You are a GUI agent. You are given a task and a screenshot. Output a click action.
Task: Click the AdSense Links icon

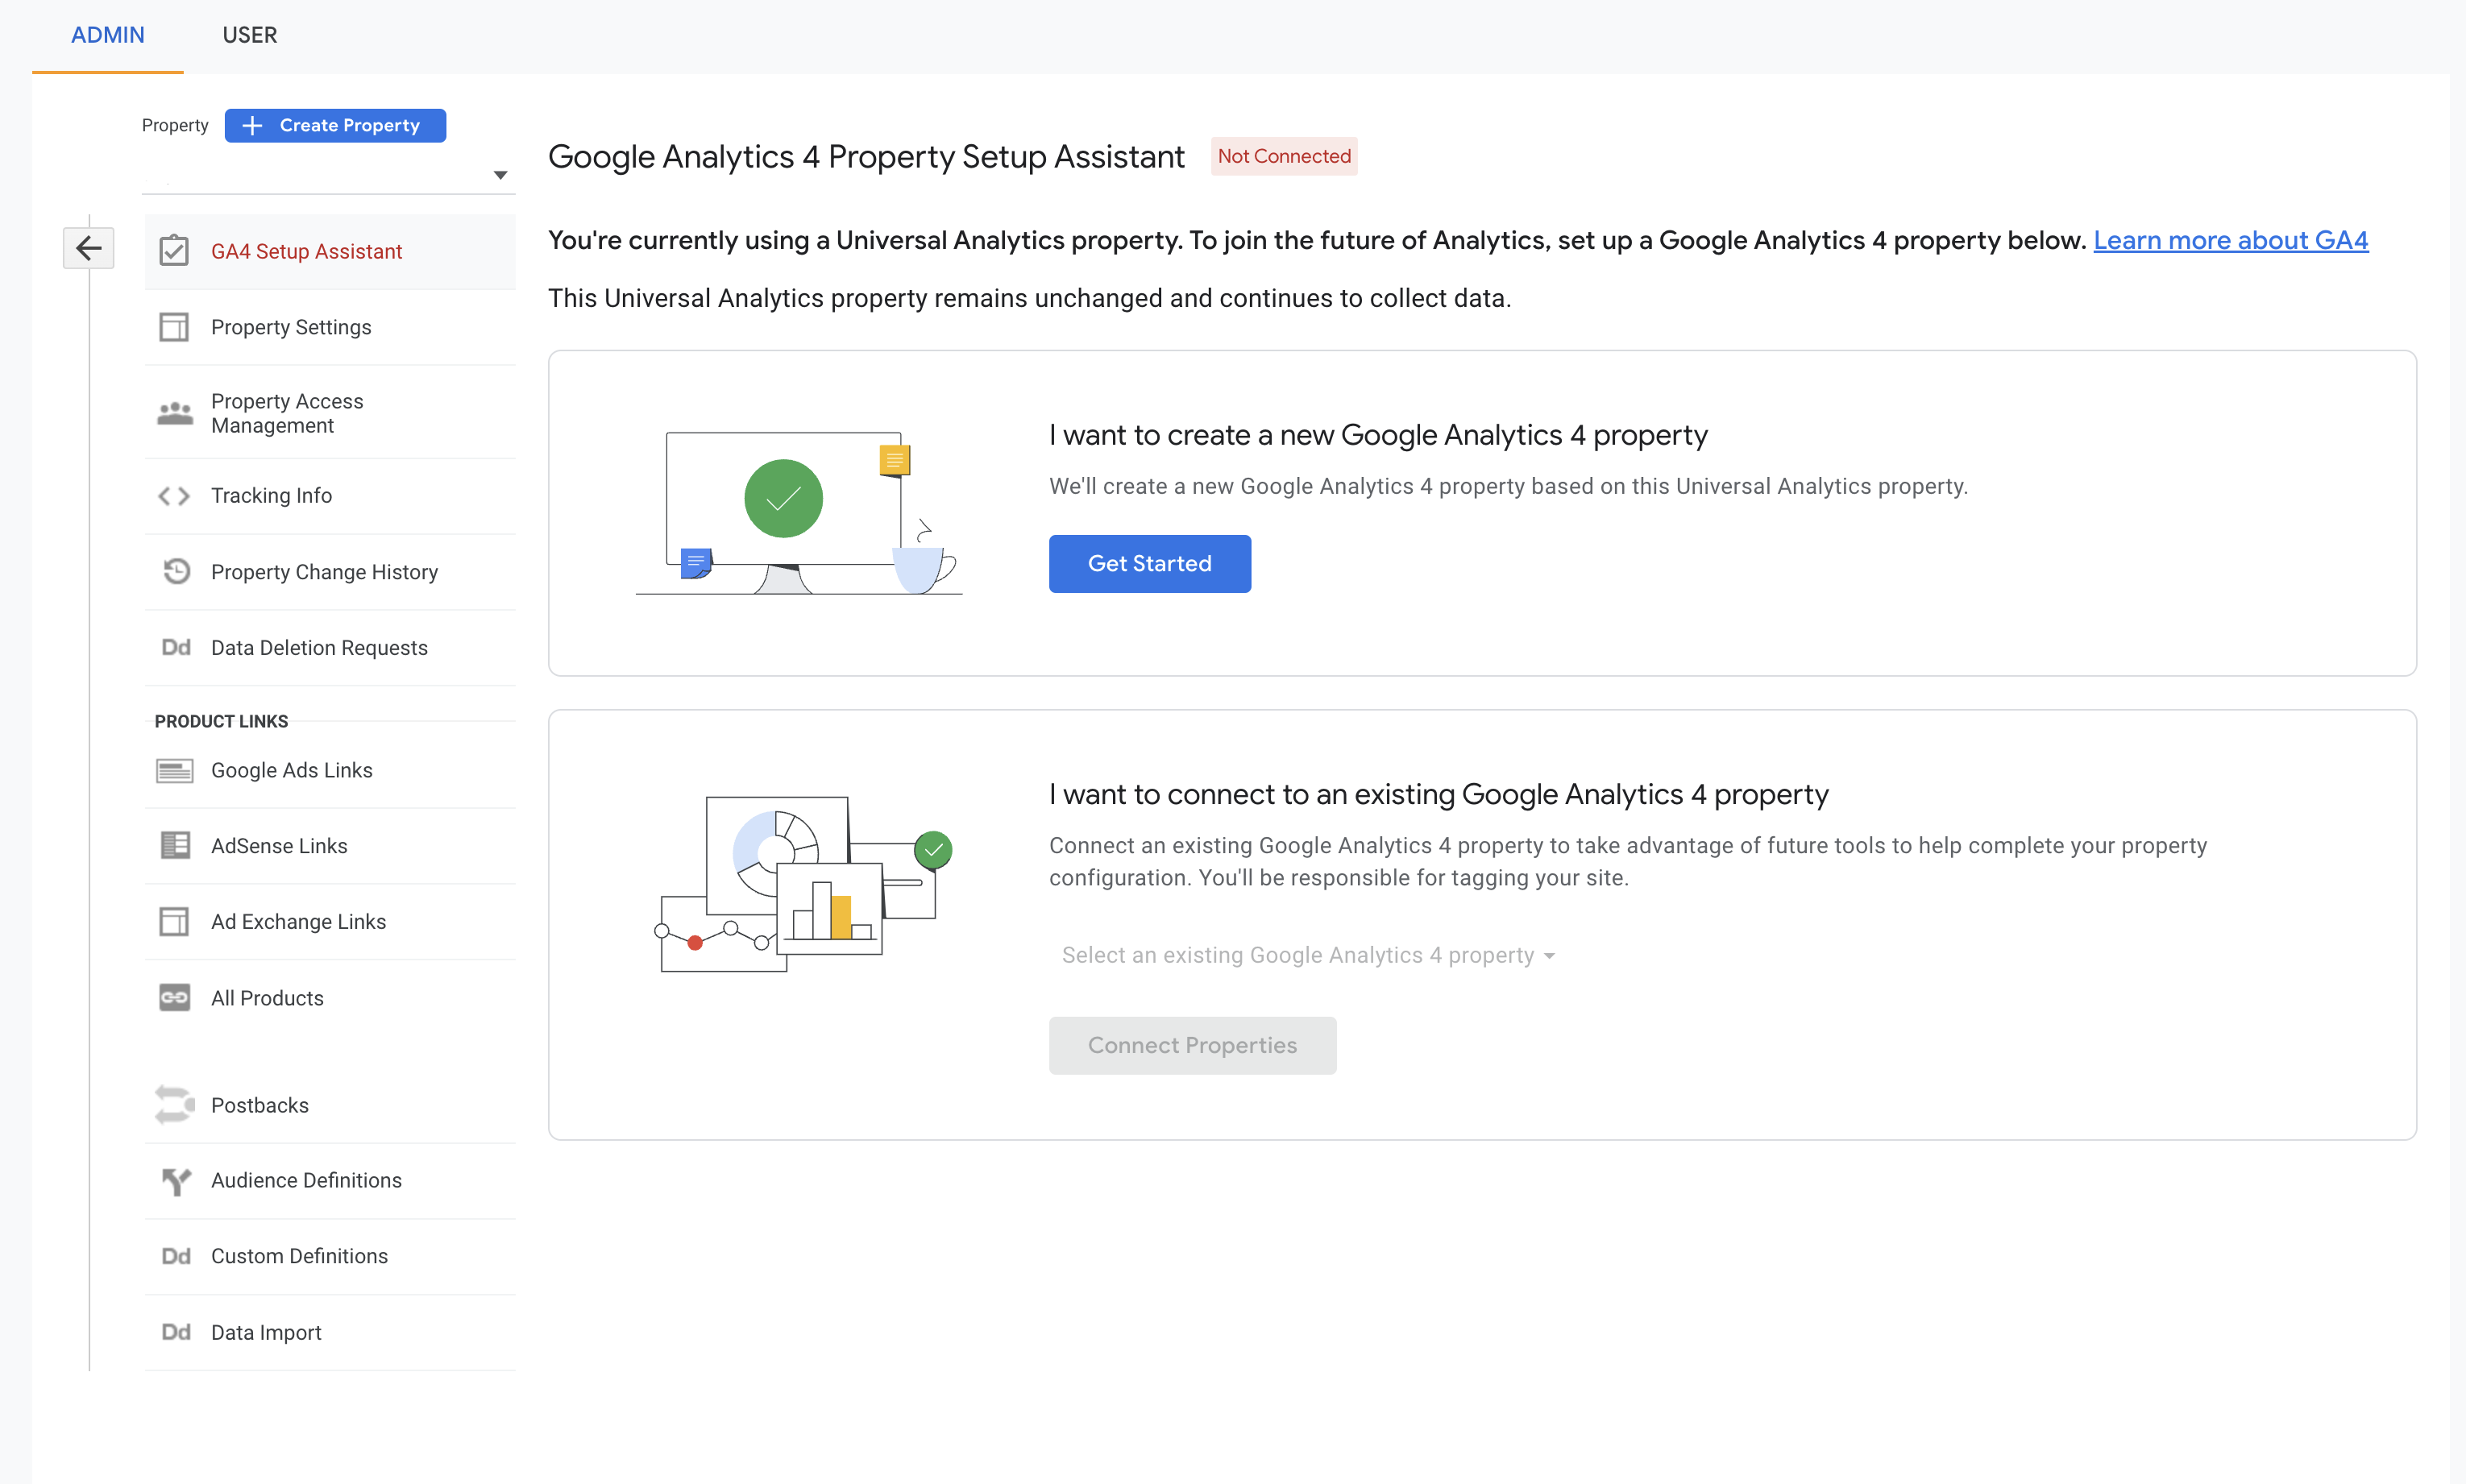pyautogui.click(x=175, y=846)
